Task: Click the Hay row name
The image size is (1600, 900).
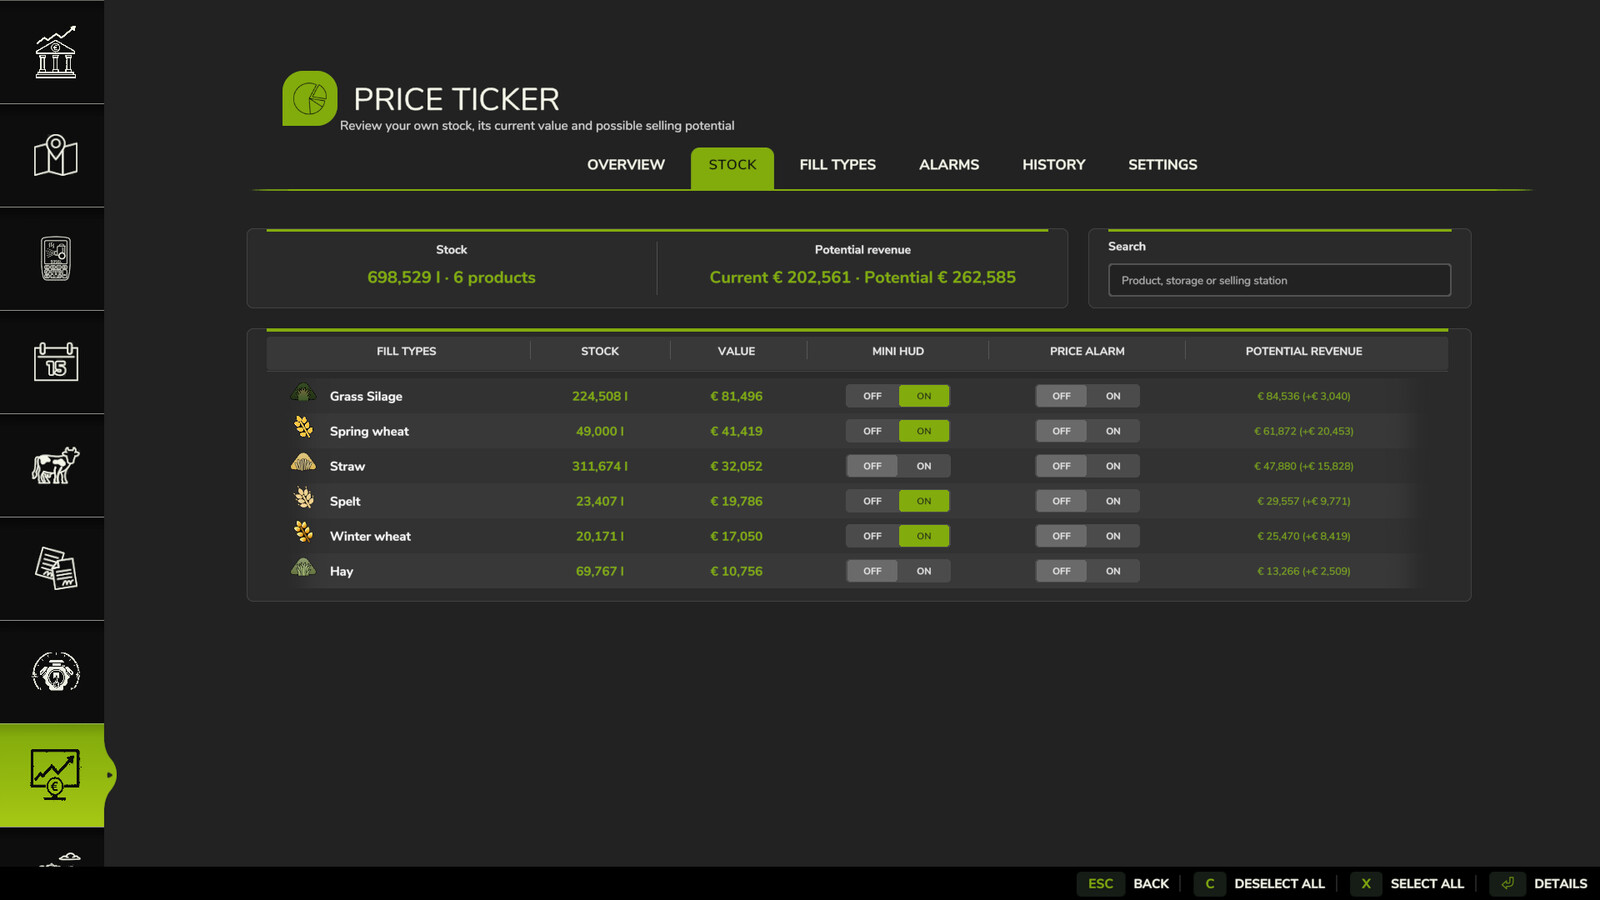Action: (341, 572)
